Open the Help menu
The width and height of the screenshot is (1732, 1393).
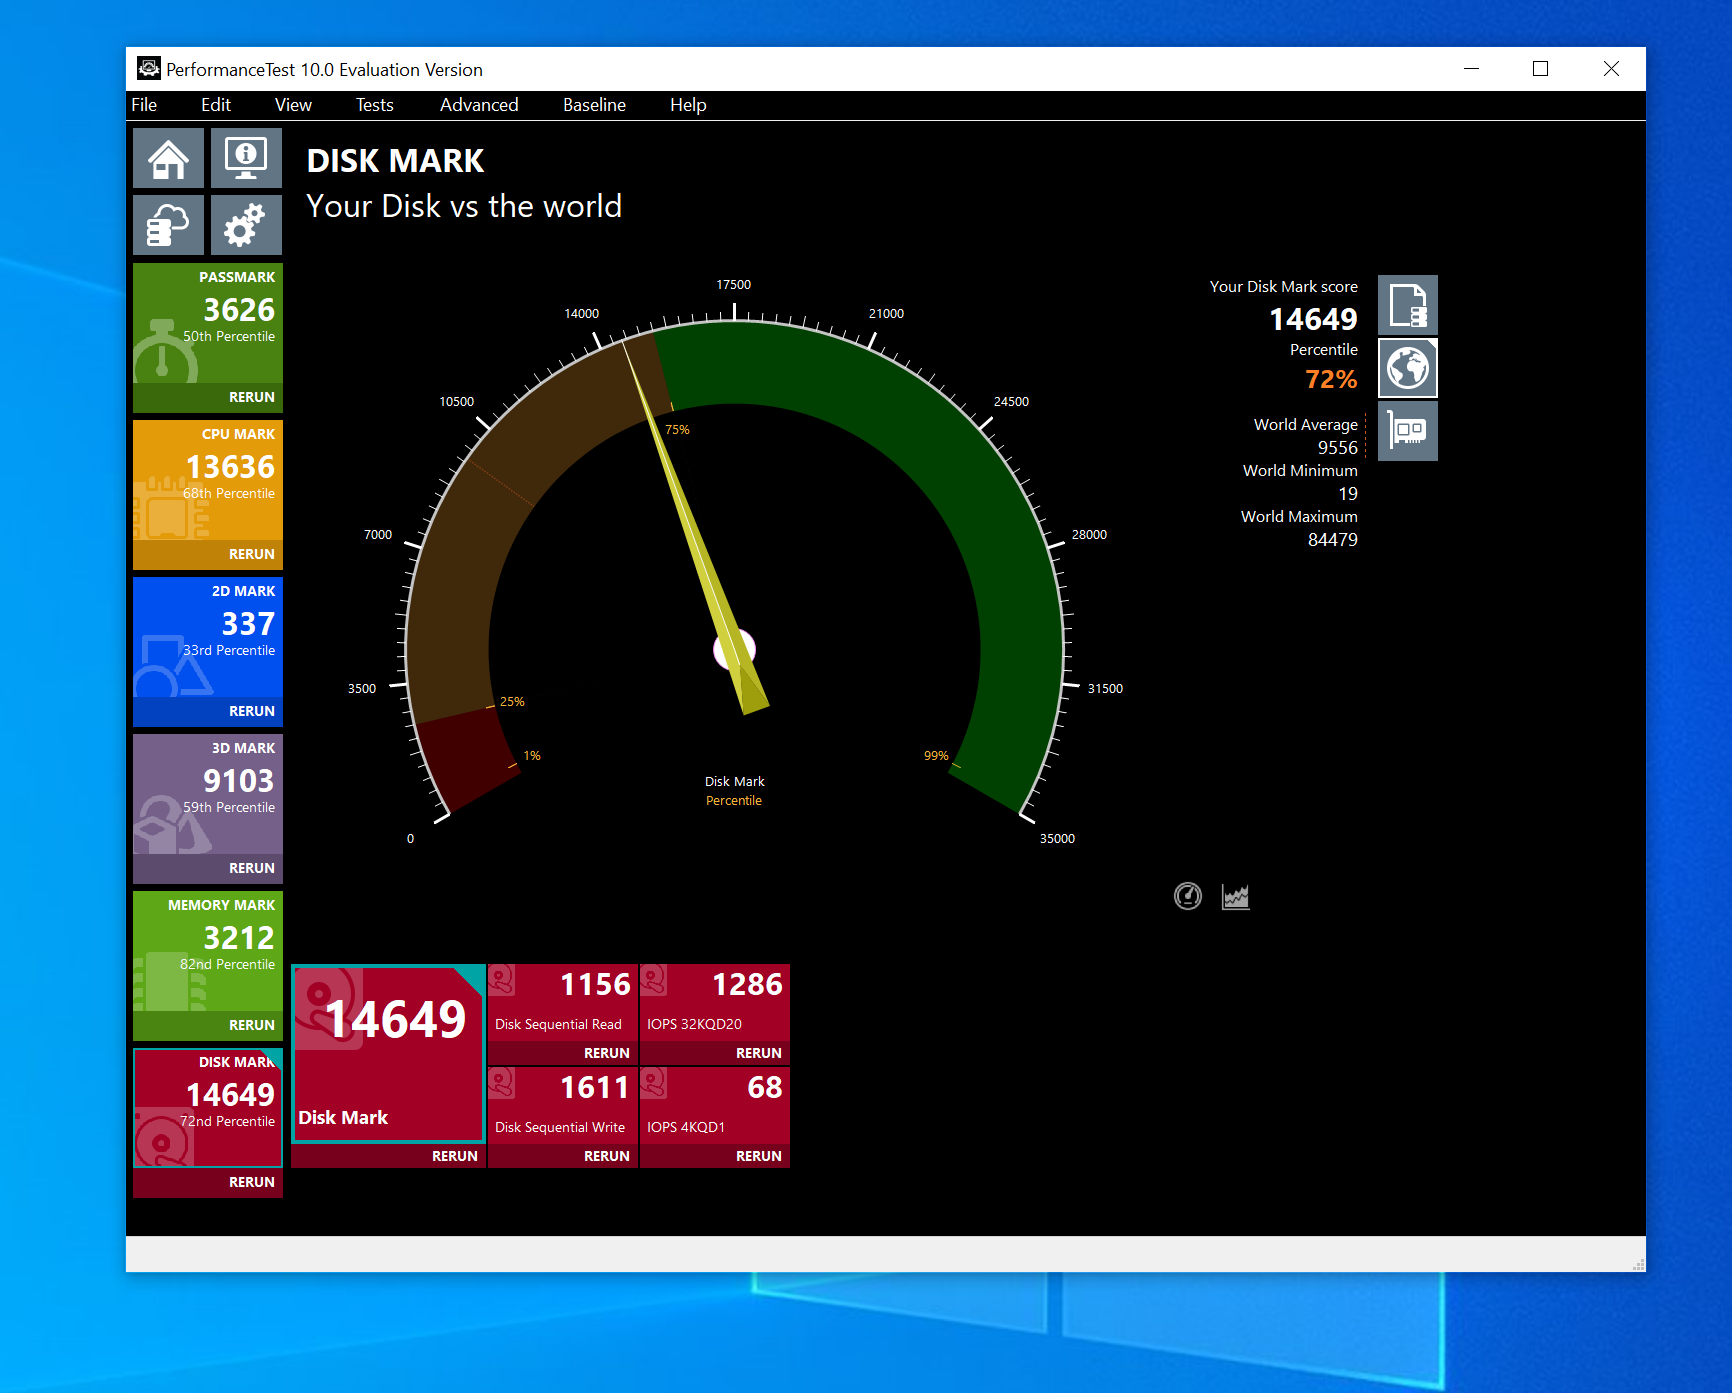point(688,105)
